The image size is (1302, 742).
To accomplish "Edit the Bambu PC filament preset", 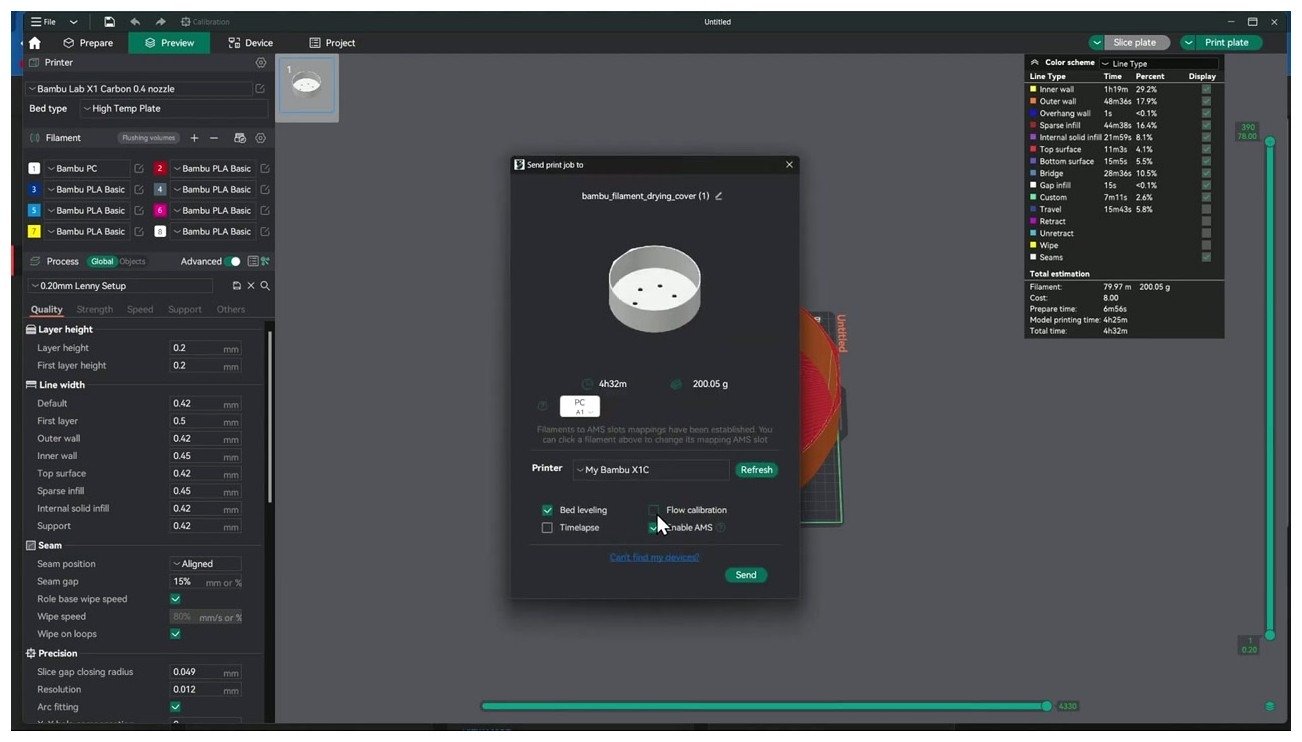I will pyautogui.click(x=139, y=169).
